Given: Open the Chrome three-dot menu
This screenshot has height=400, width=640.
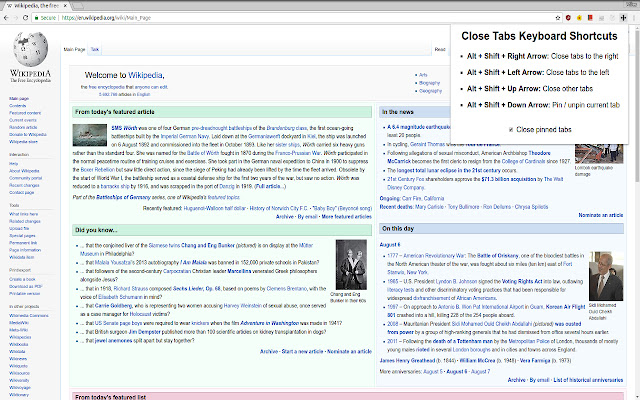Looking at the screenshot, I should point(632,18).
